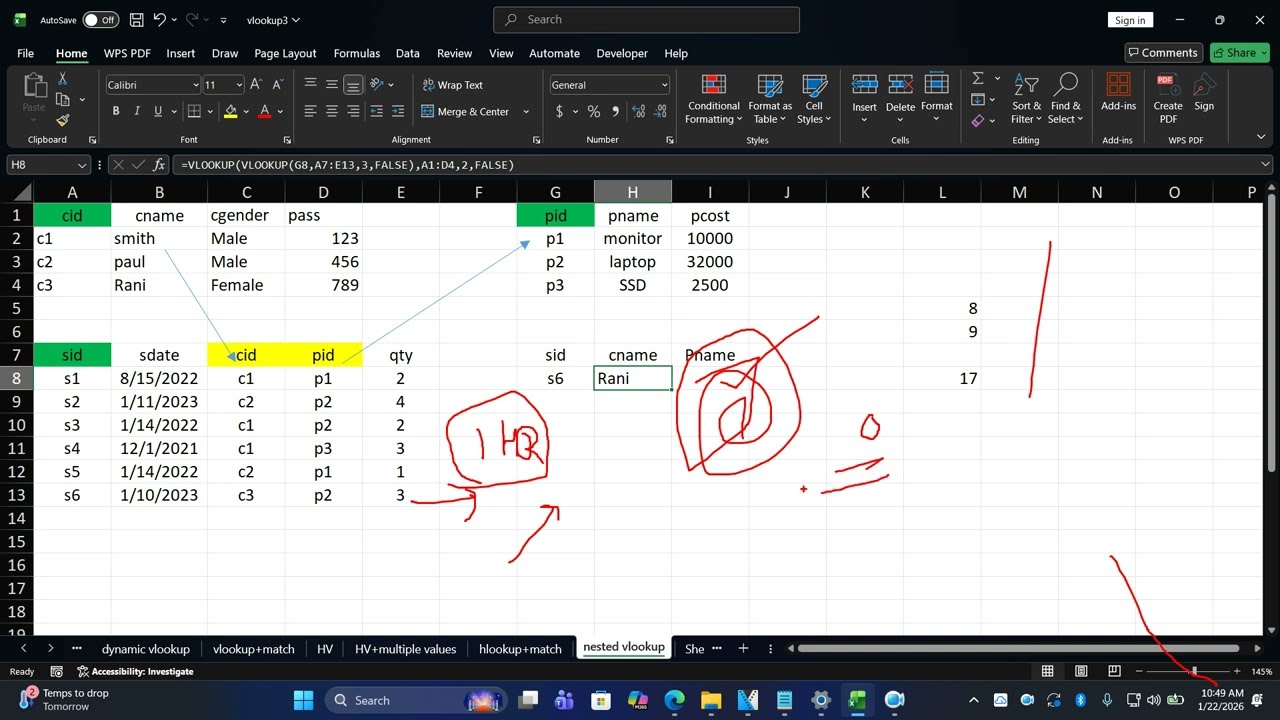The height and width of the screenshot is (720, 1280).
Task: Toggle Merge & Center for the cell
Action: coord(466,112)
